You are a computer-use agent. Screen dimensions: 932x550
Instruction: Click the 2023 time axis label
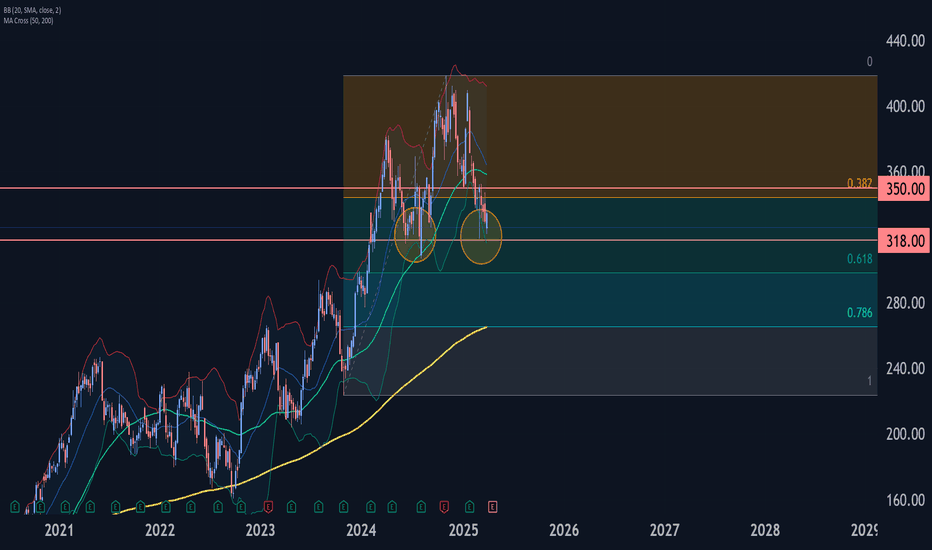click(260, 530)
